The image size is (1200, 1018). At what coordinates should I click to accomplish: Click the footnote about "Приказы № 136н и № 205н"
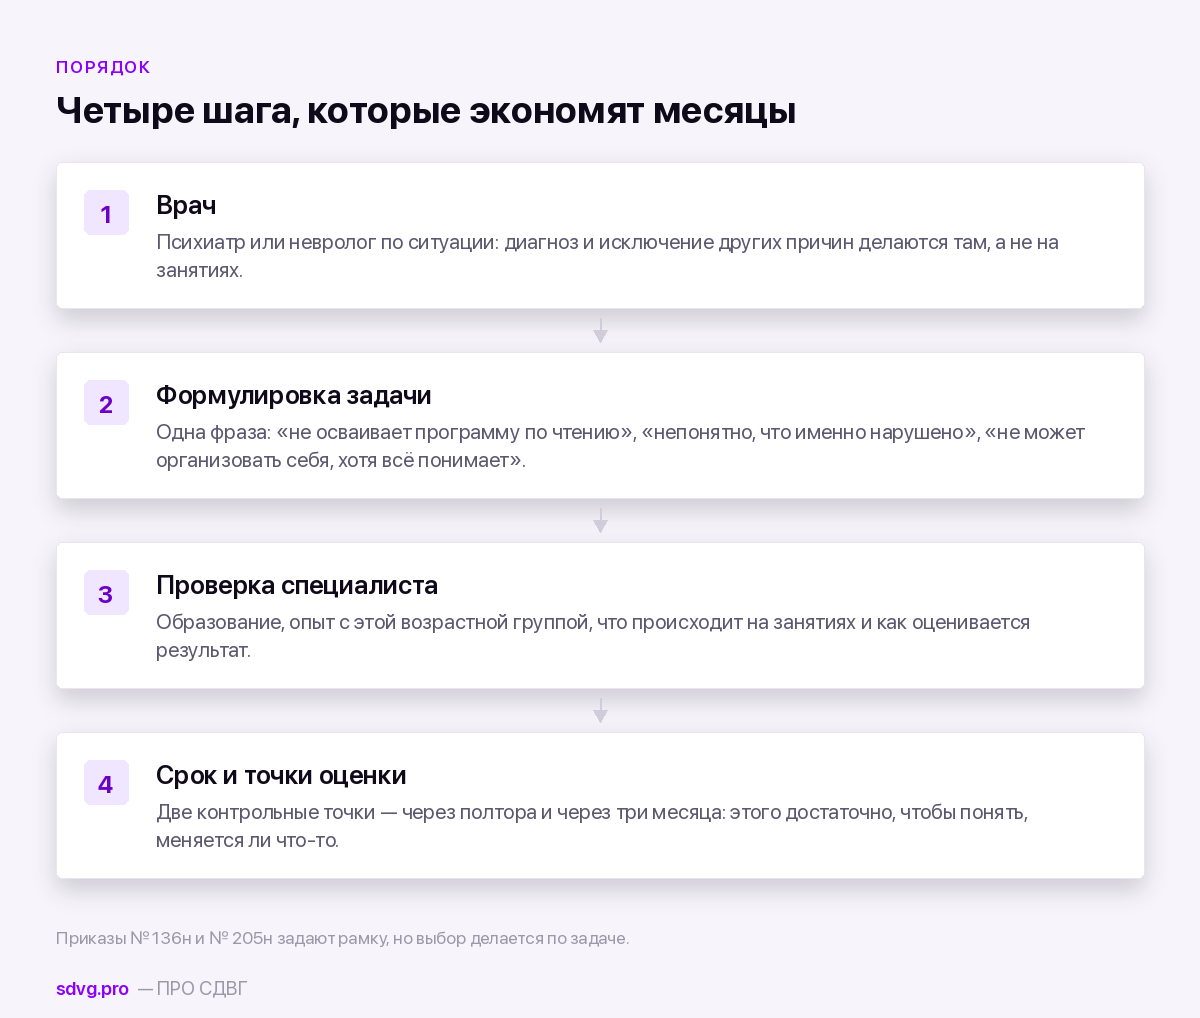[x=343, y=938]
